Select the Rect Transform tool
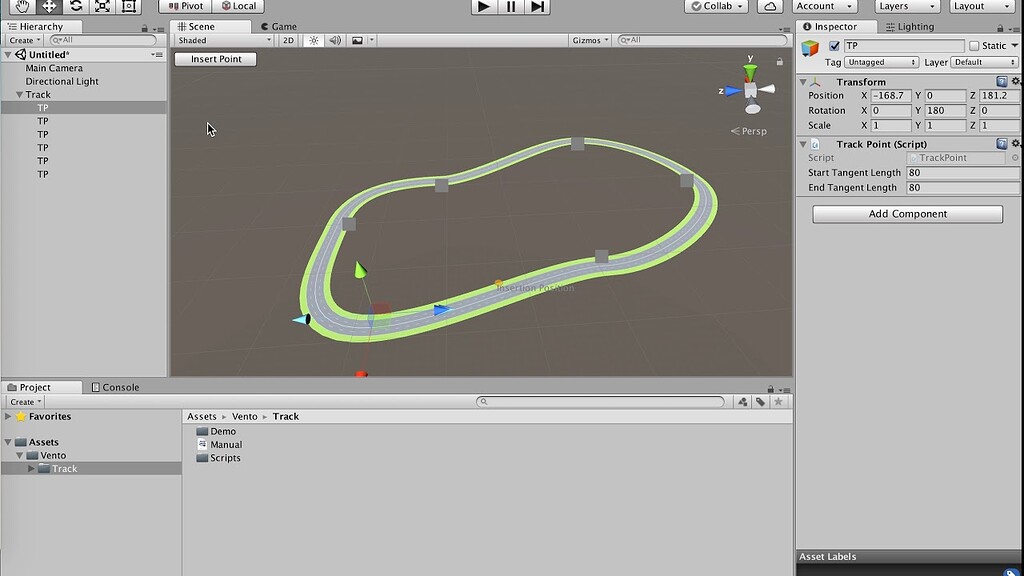Screen dimensions: 1024x576 point(128,7)
